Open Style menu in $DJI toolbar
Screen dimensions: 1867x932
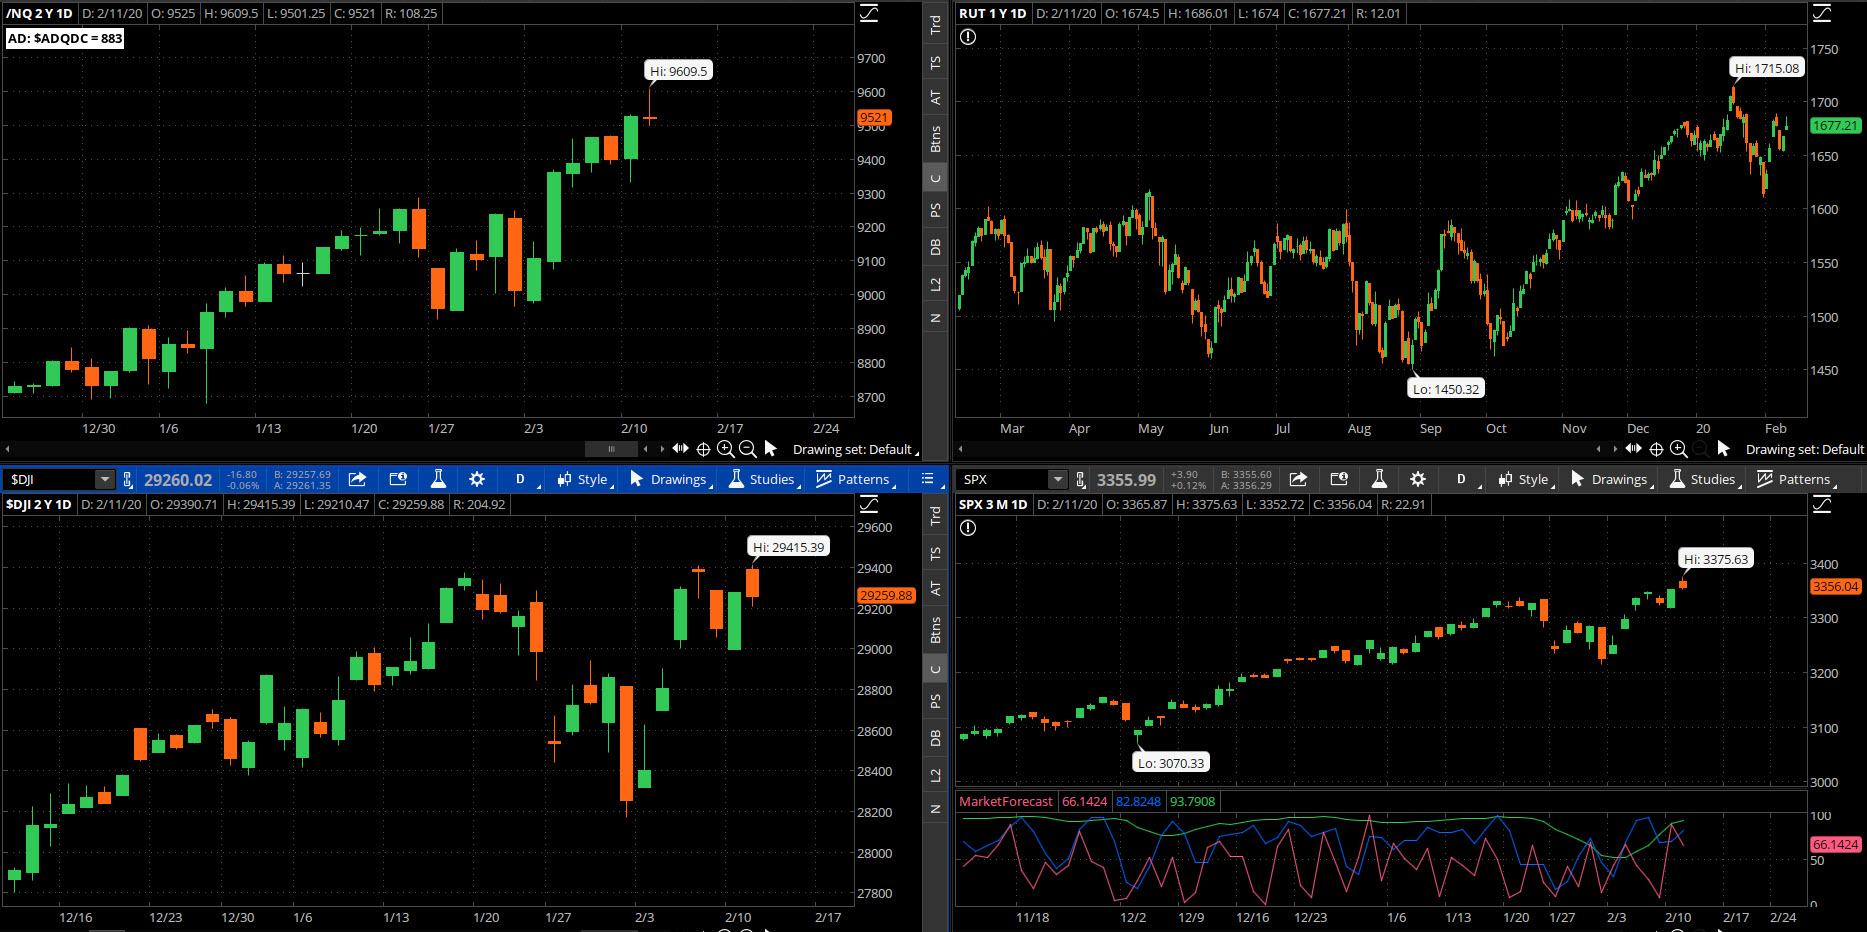[x=583, y=479]
